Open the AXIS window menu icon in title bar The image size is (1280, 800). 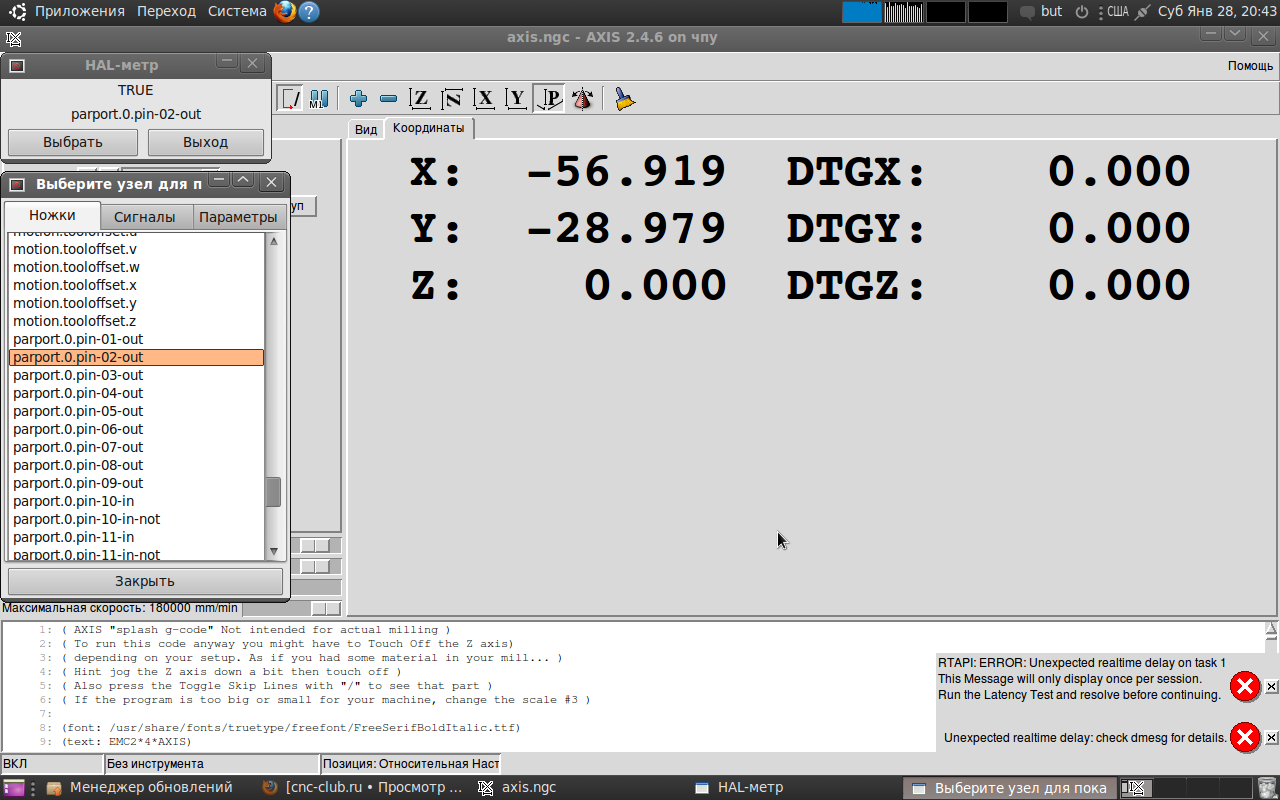(x=13, y=39)
